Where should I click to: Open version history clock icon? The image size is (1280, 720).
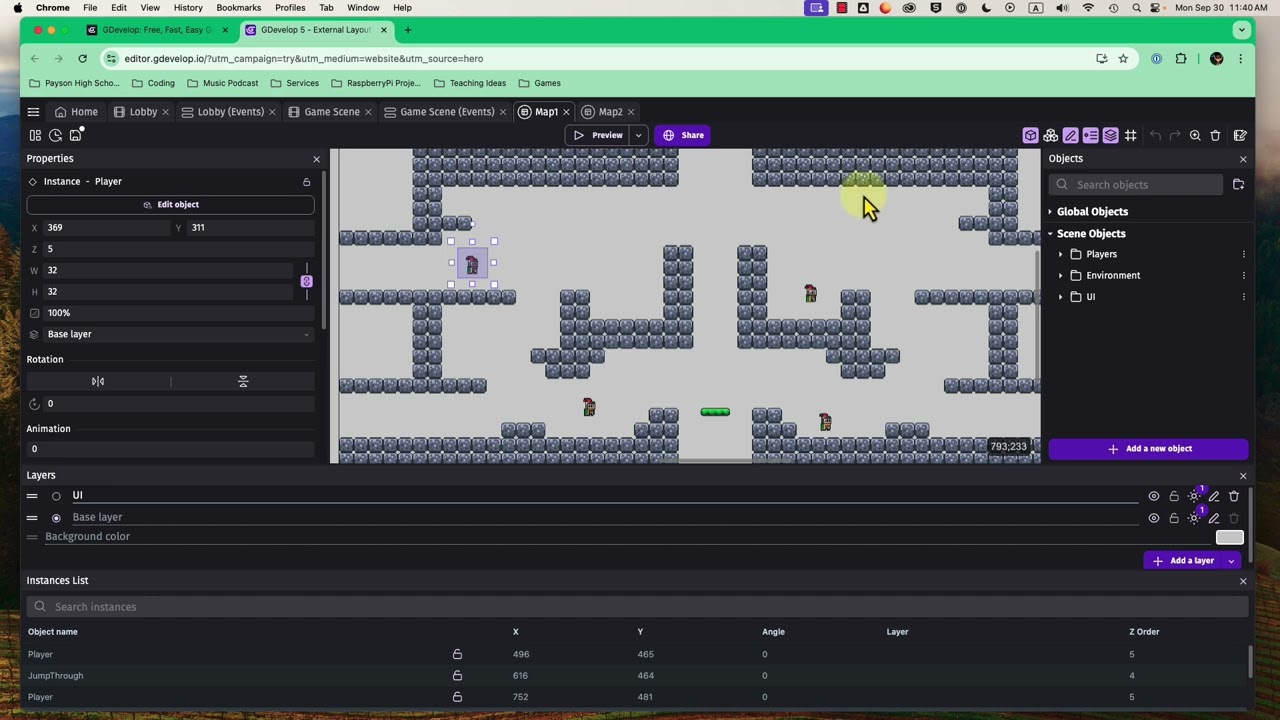point(55,135)
